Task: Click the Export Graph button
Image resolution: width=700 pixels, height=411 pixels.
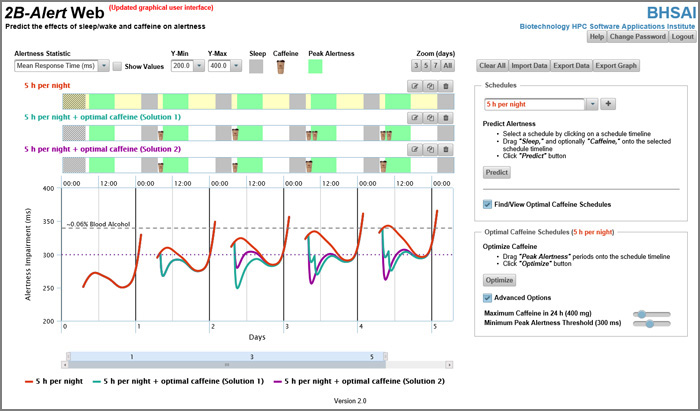Action: point(616,66)
